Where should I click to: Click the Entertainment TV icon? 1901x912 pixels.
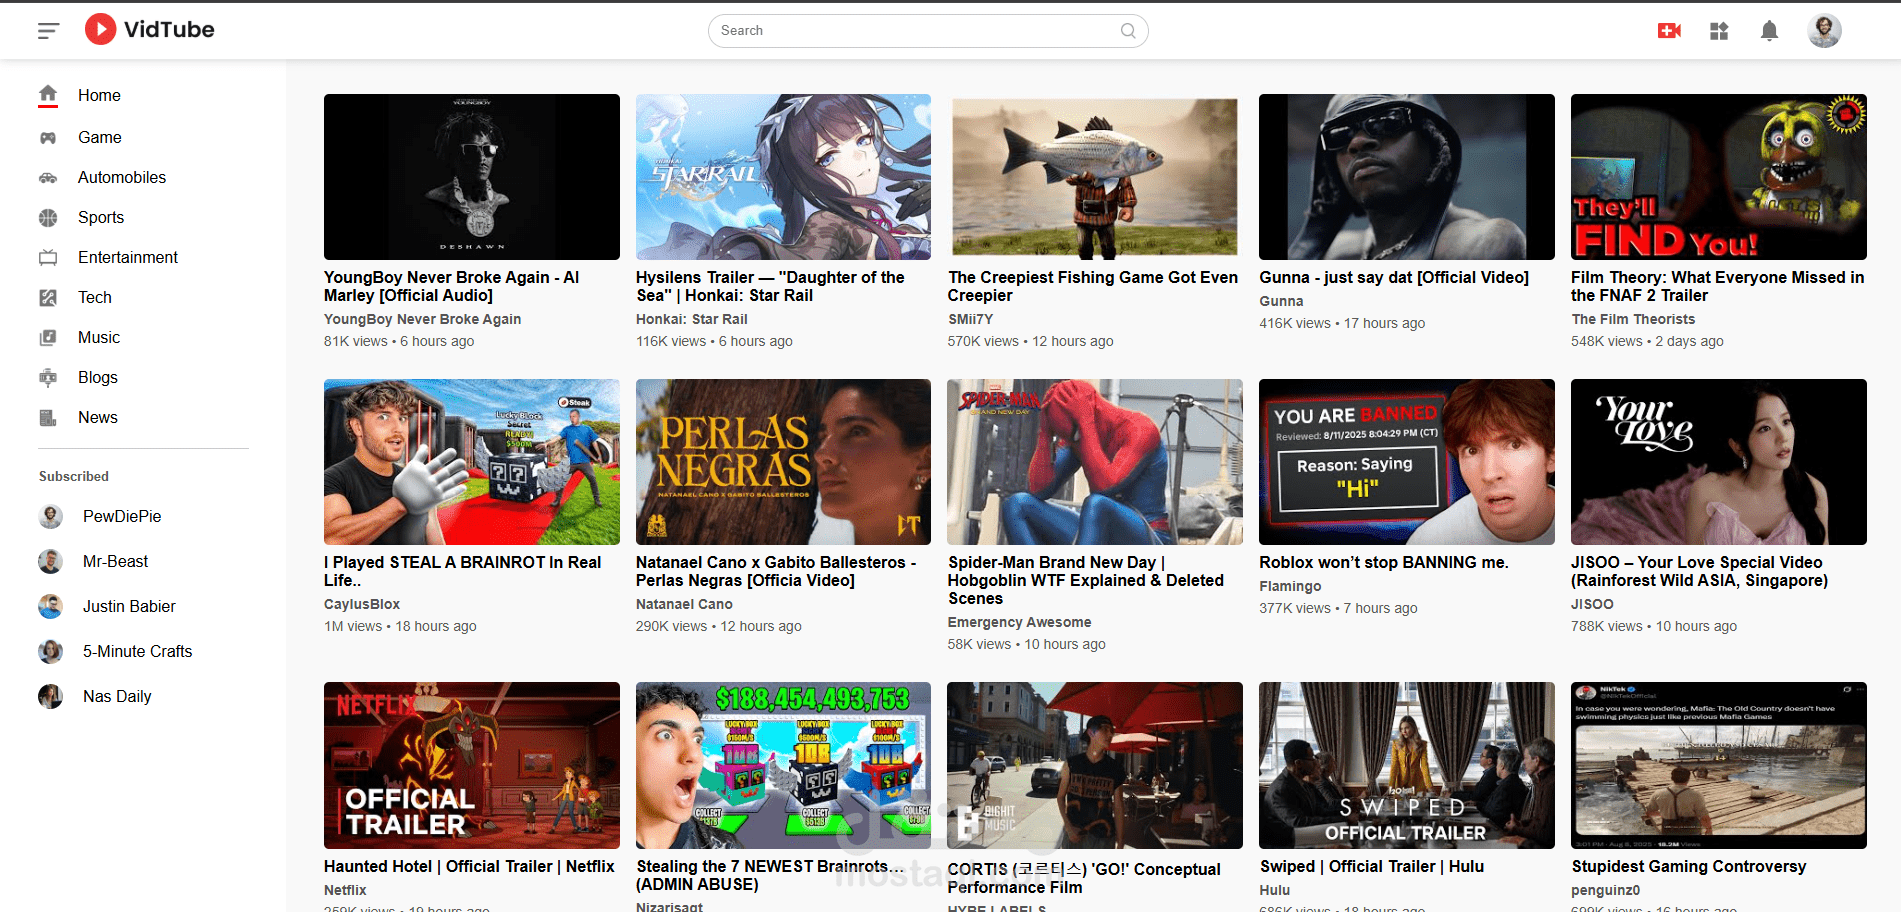[48, 257]
